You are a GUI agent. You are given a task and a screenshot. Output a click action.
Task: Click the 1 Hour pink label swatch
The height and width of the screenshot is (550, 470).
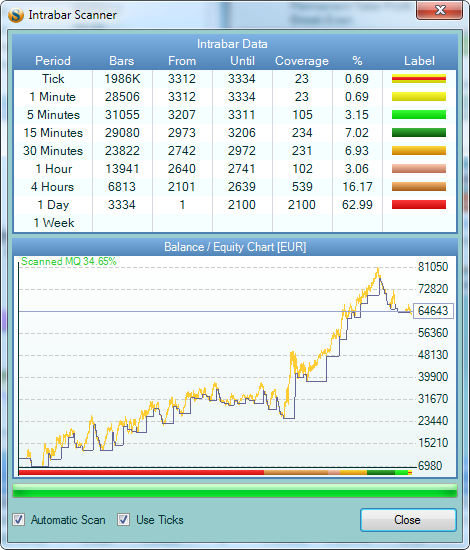point(419,169)
